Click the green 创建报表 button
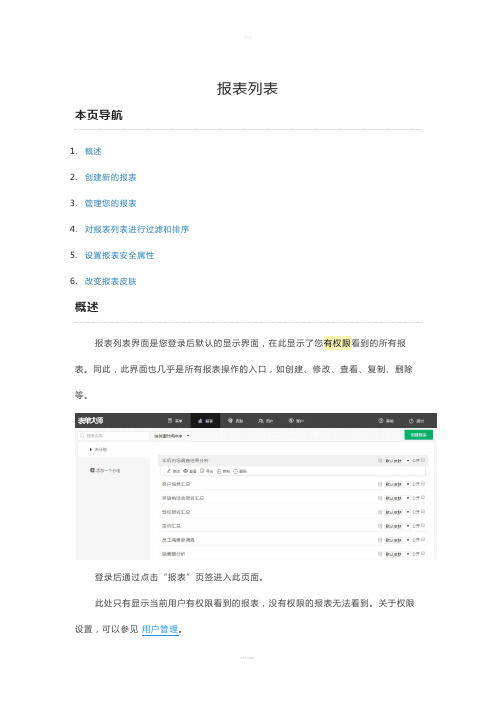This screenshot has width=496, height=702. click(x=419, y=435)
